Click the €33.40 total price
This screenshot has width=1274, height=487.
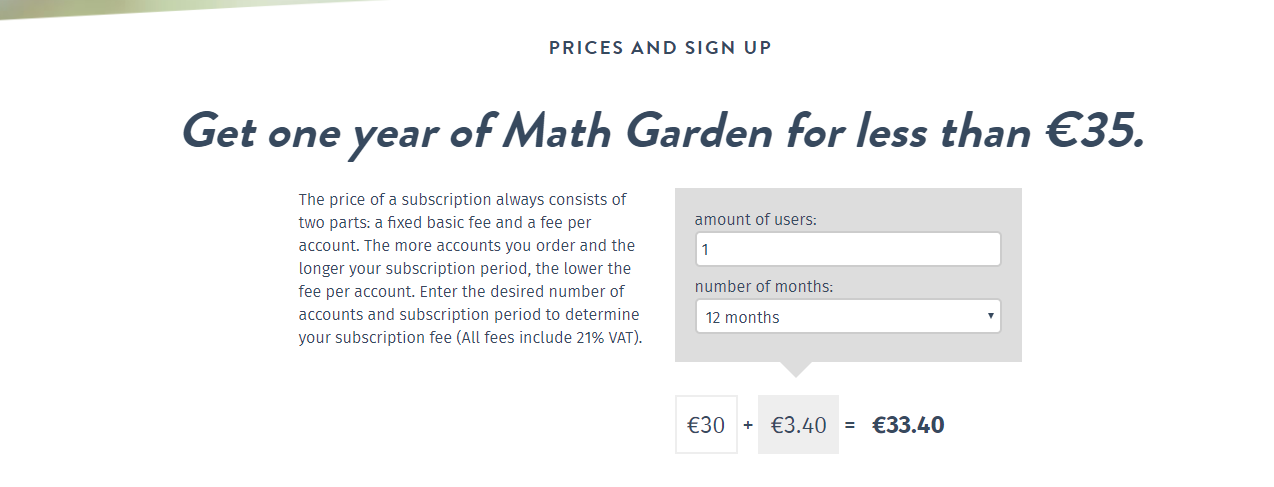908,425
